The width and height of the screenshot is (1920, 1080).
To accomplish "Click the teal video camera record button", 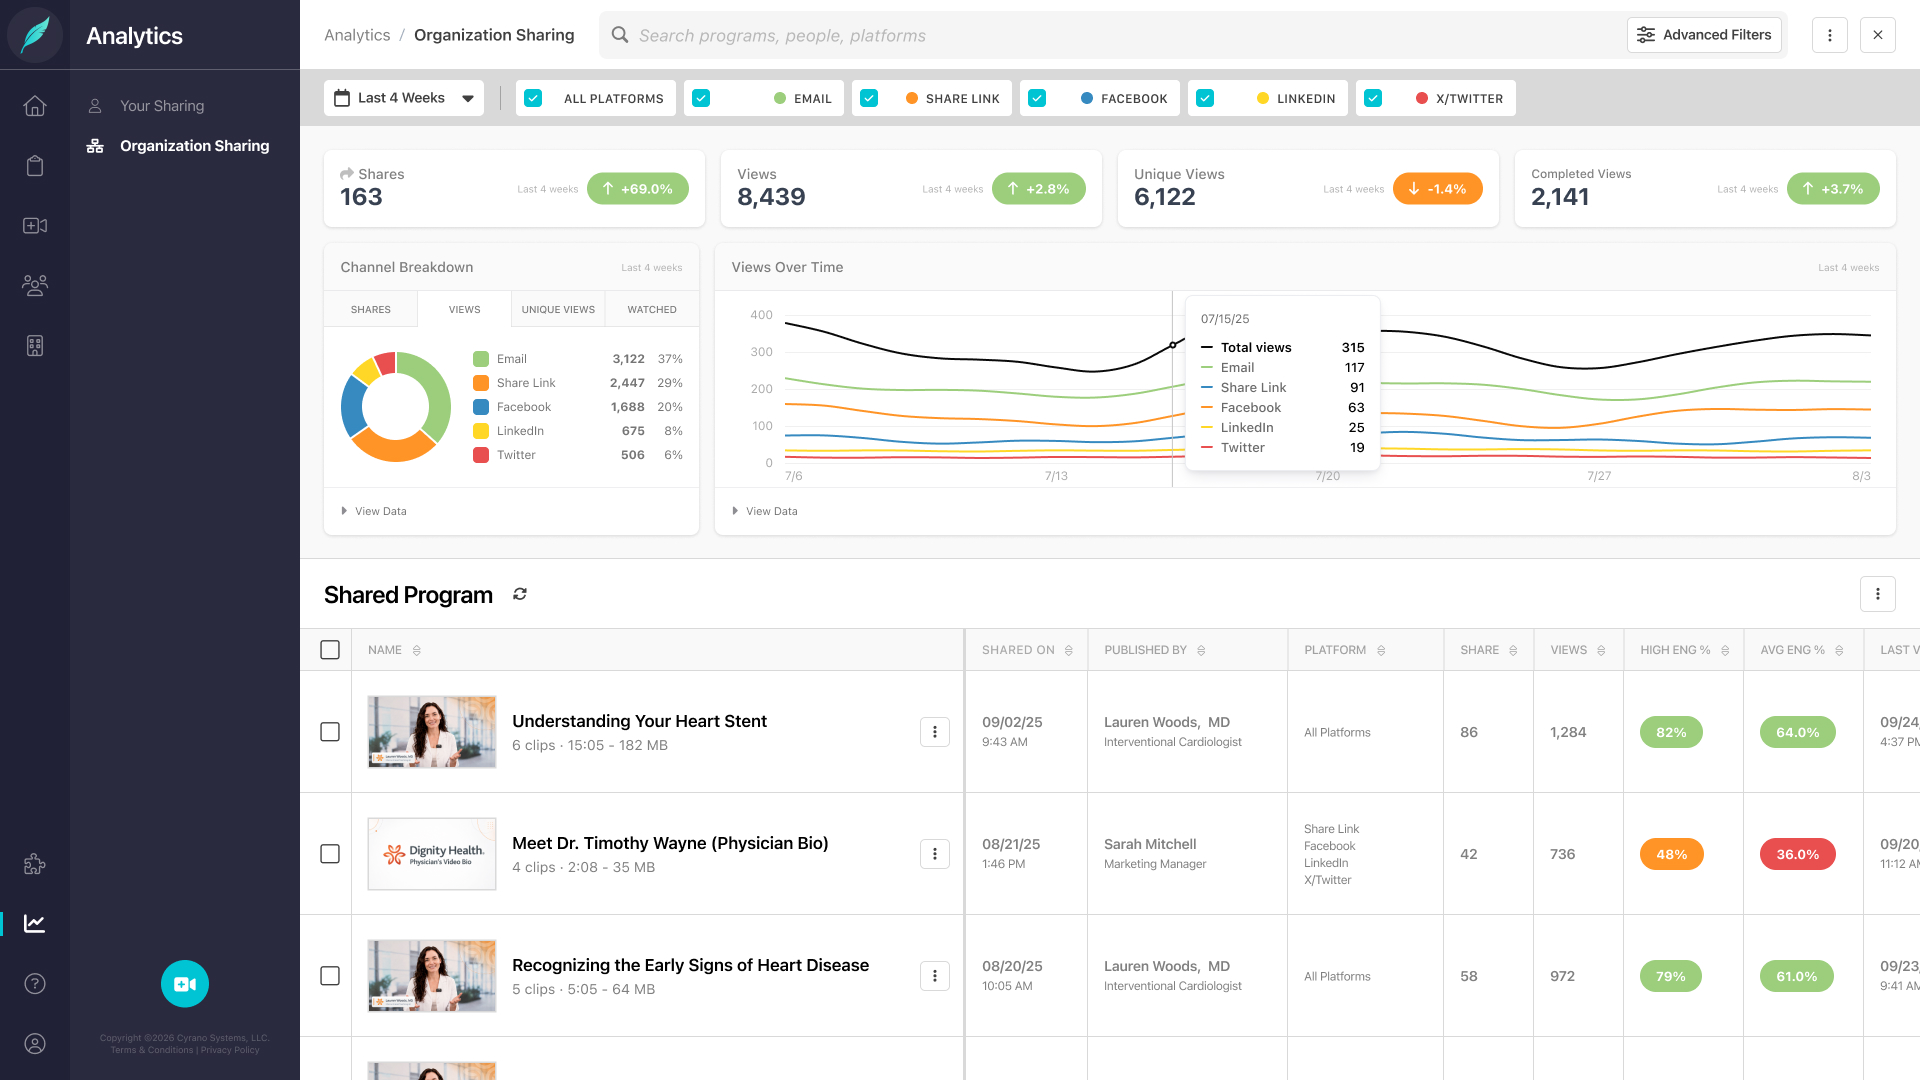I will point(185,984).
